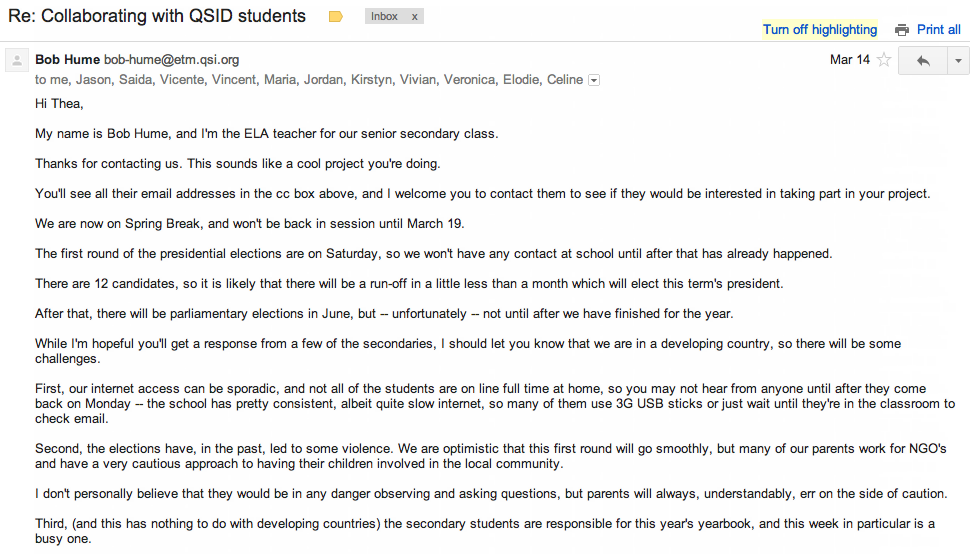
Task: Turn off highlighting
Action: (x=819, y=30)
